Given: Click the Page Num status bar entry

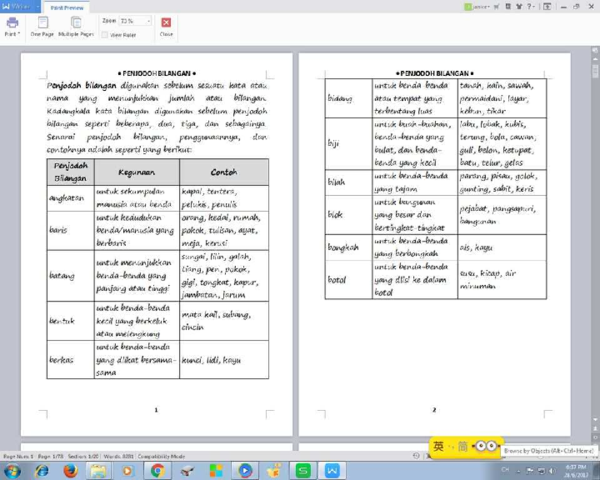Looking at the screenshot, I should point(18,456).
